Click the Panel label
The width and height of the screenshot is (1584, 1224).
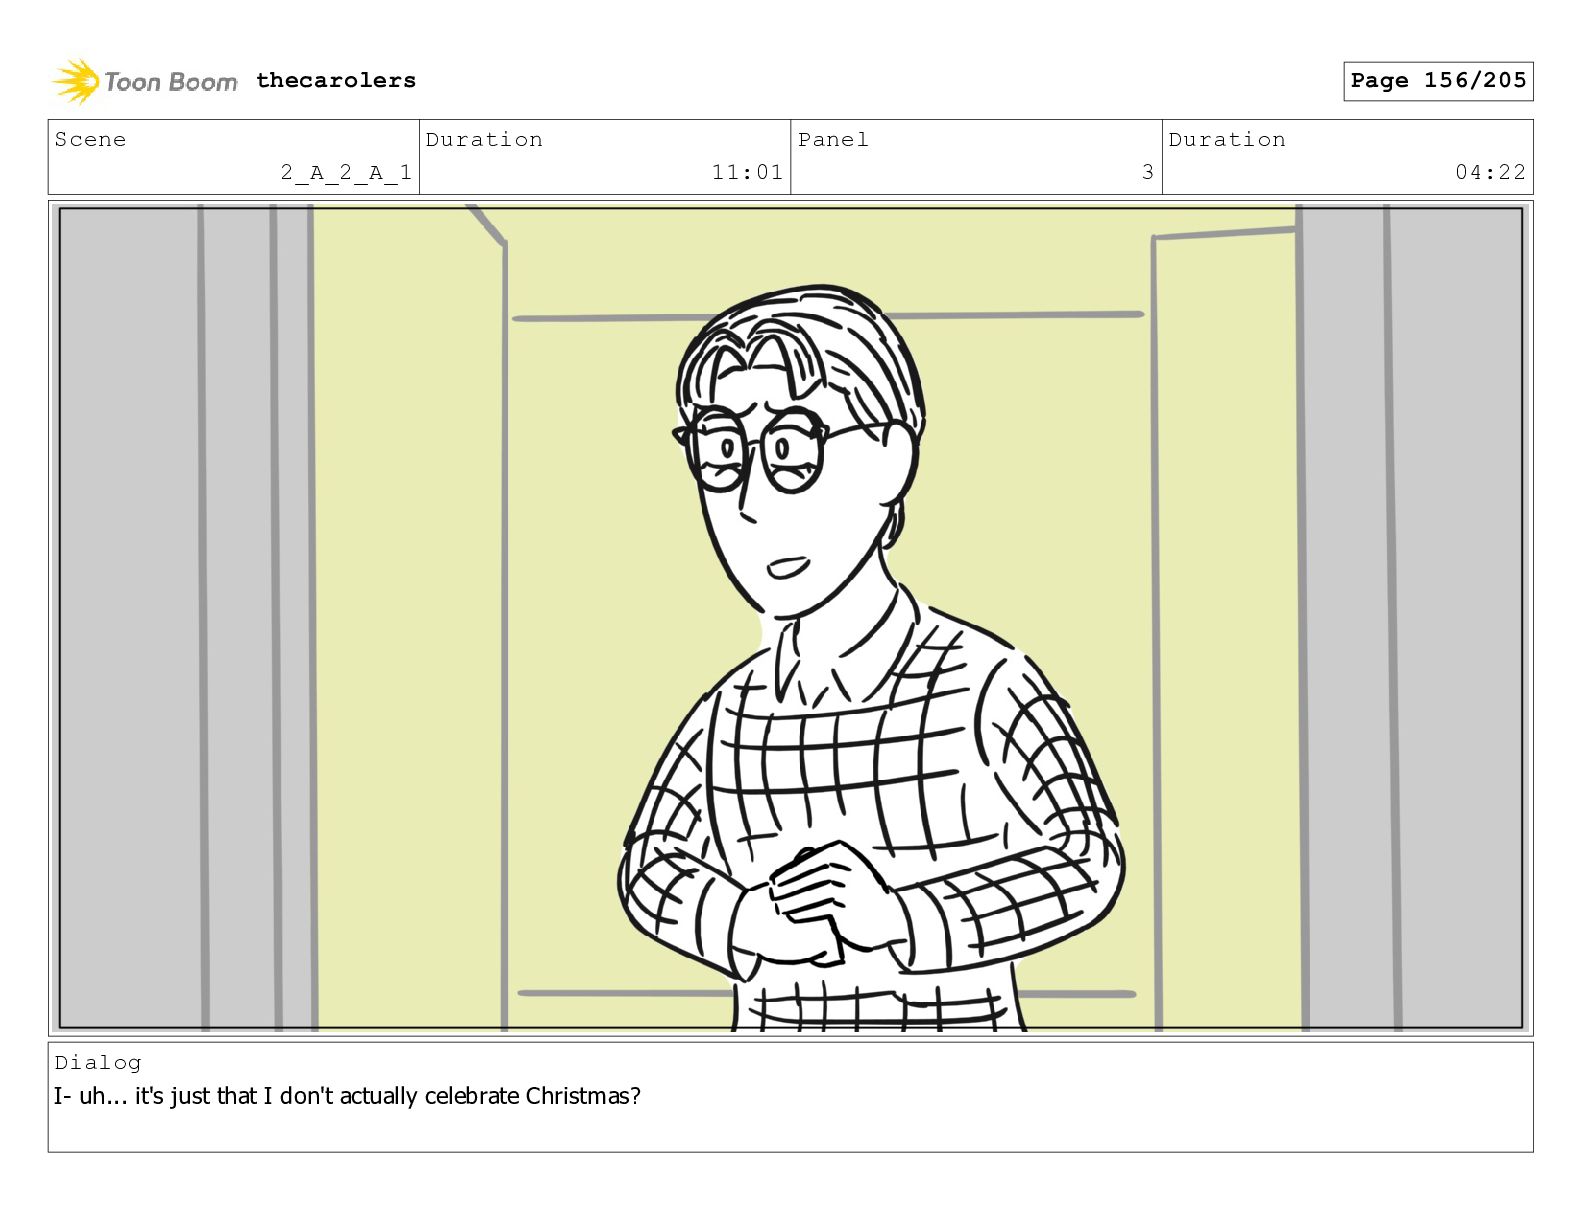click(x=833, y=139)
